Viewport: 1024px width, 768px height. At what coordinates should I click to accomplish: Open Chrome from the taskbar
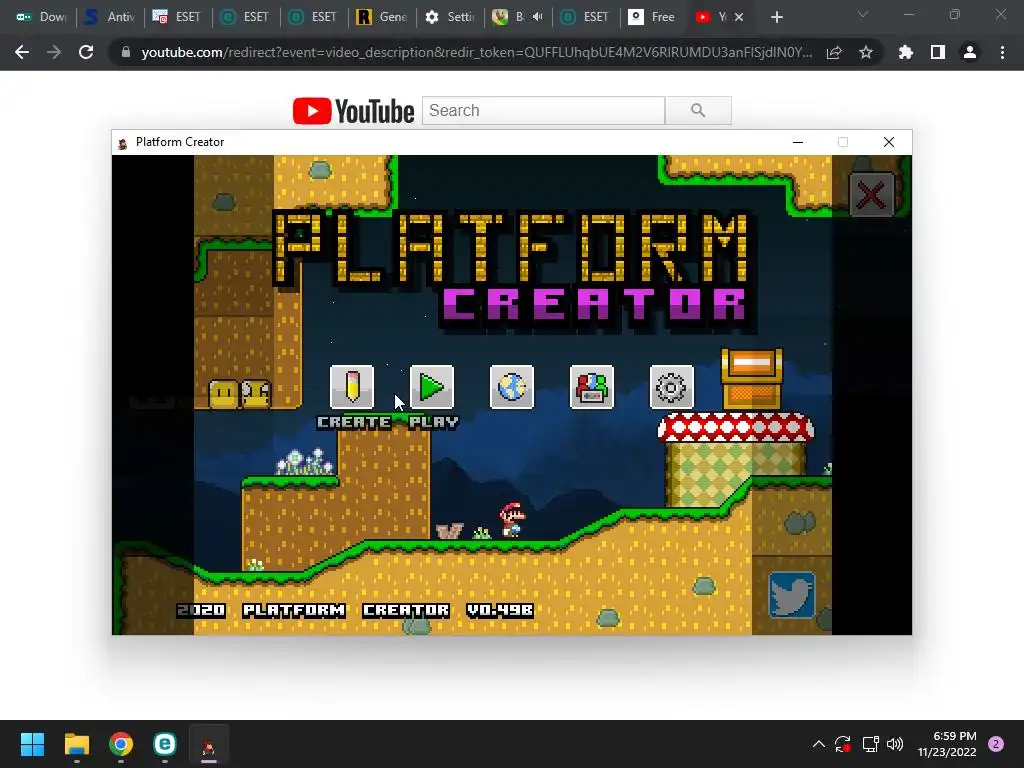[121, 744]
